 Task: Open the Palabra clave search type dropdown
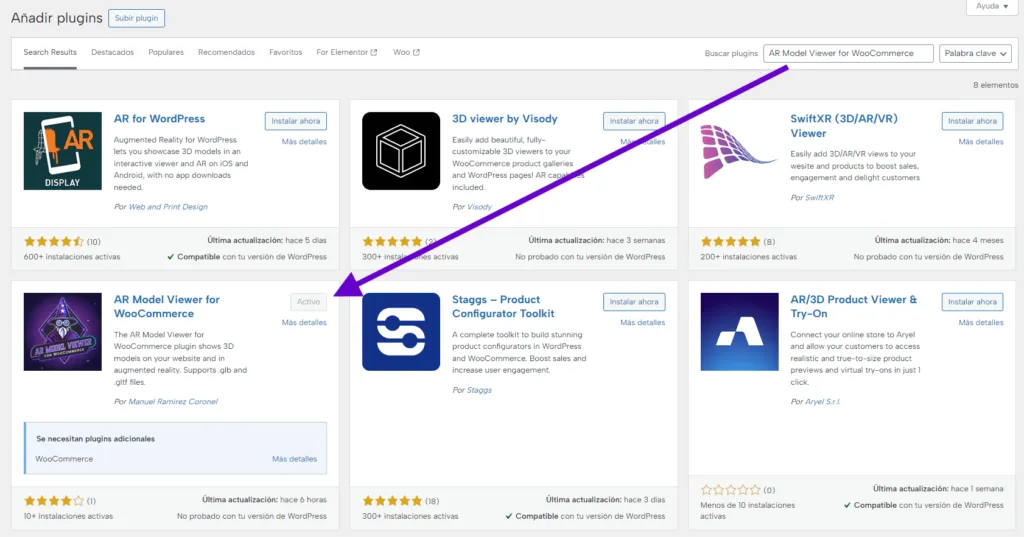pyautogui.click(x=976, y=54)
